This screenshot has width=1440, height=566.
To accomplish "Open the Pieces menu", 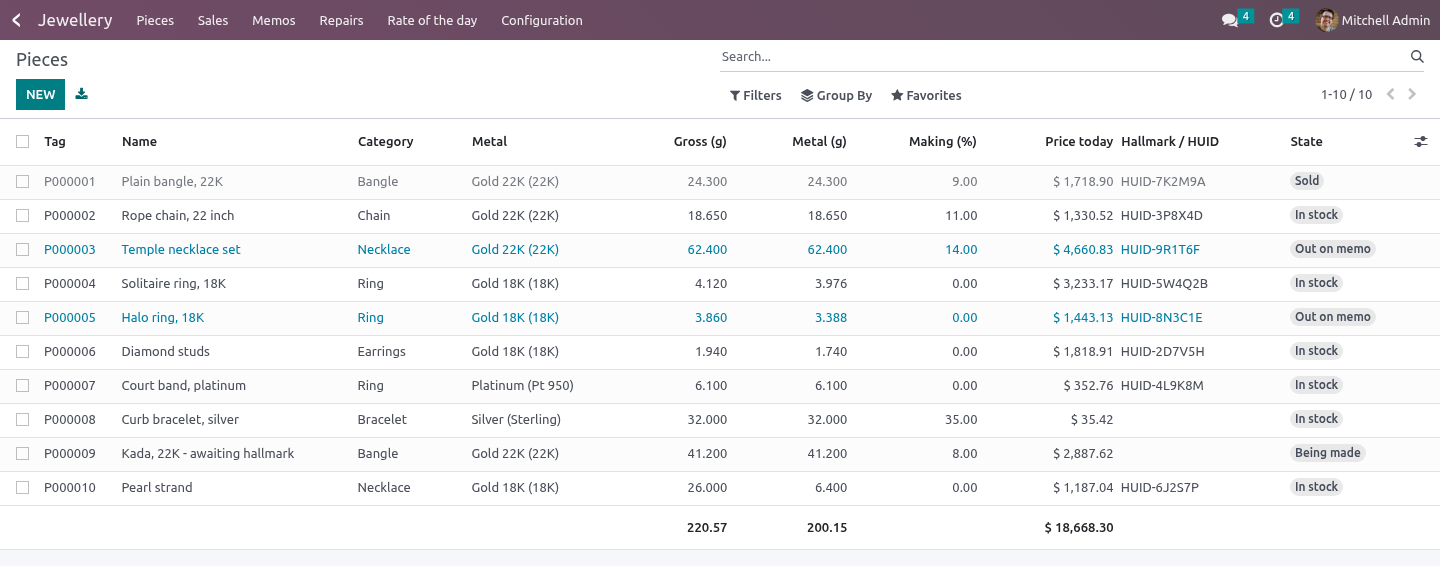I will tap(155, 20).
